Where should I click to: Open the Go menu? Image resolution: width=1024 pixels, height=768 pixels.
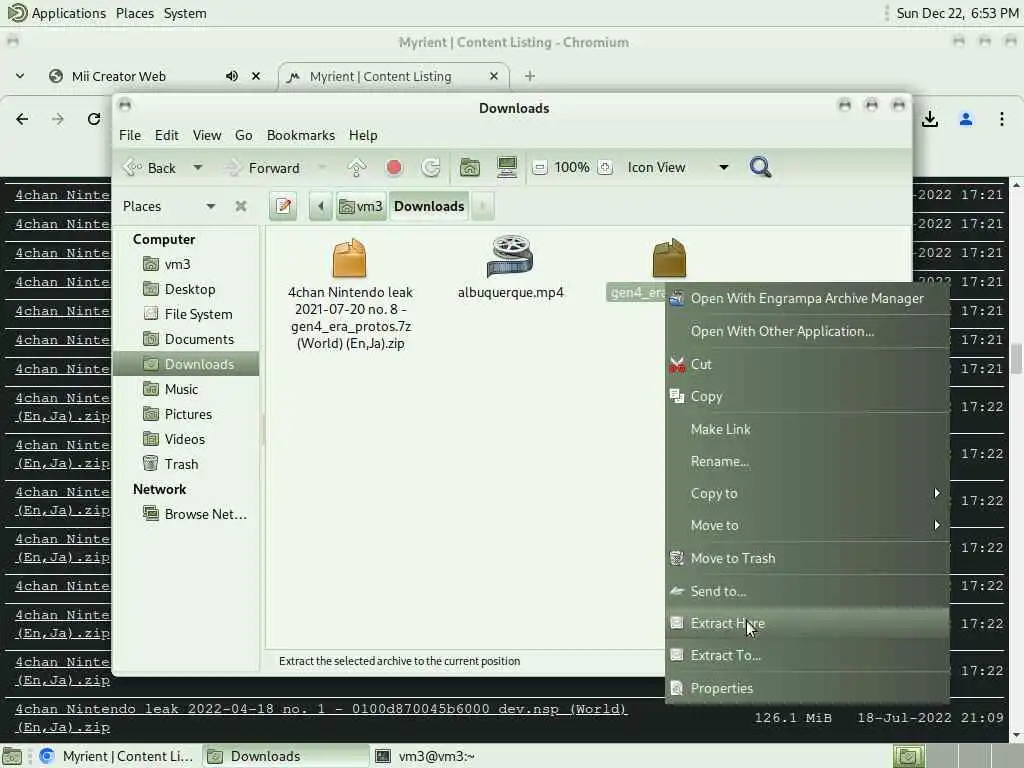pyautogui.click(x=244, y=135)
